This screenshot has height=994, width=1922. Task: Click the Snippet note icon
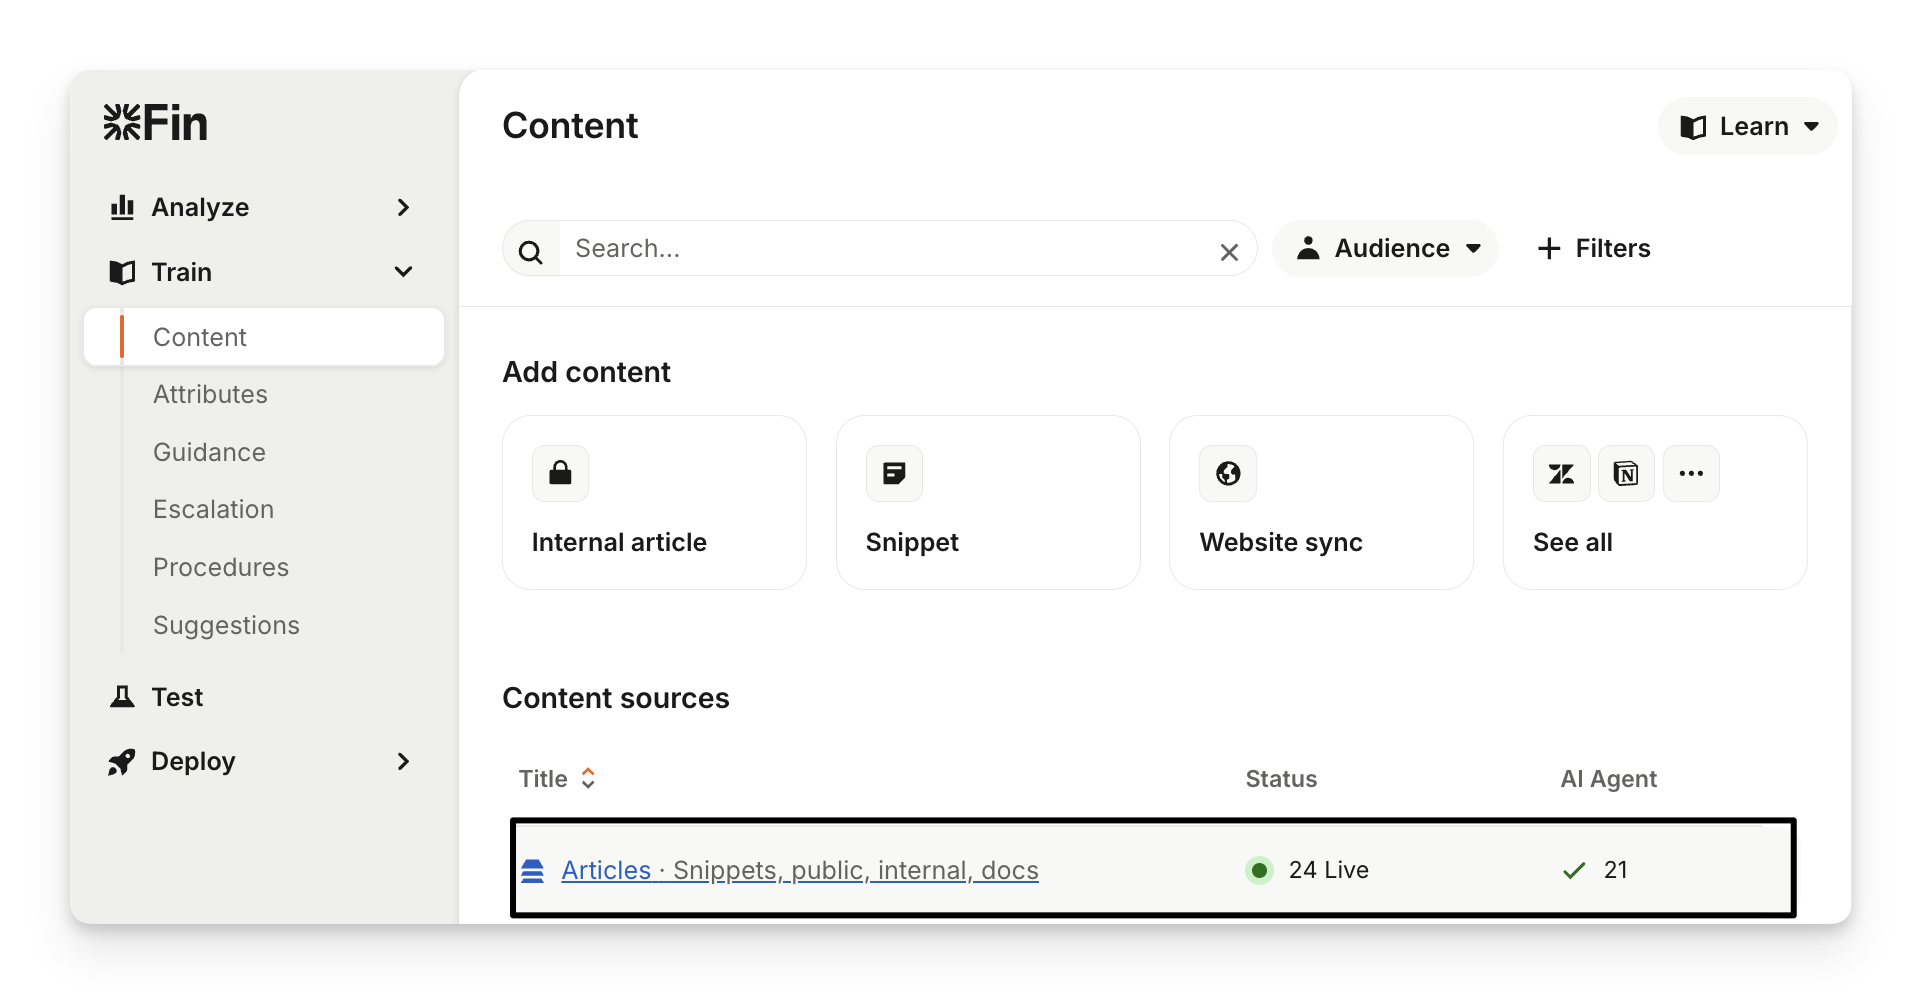894,473
